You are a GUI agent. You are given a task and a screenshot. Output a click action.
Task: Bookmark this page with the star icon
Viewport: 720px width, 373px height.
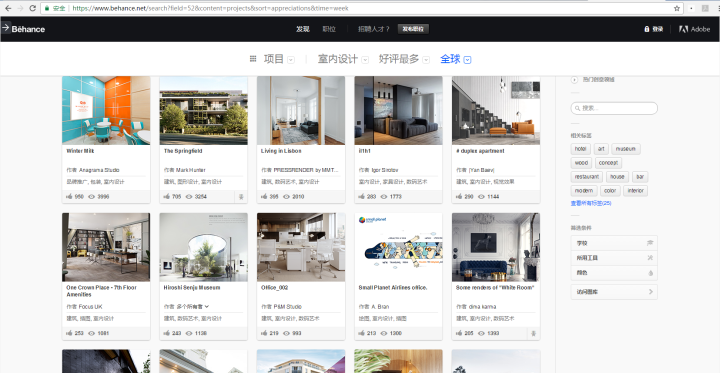click(x=677, y=8)
